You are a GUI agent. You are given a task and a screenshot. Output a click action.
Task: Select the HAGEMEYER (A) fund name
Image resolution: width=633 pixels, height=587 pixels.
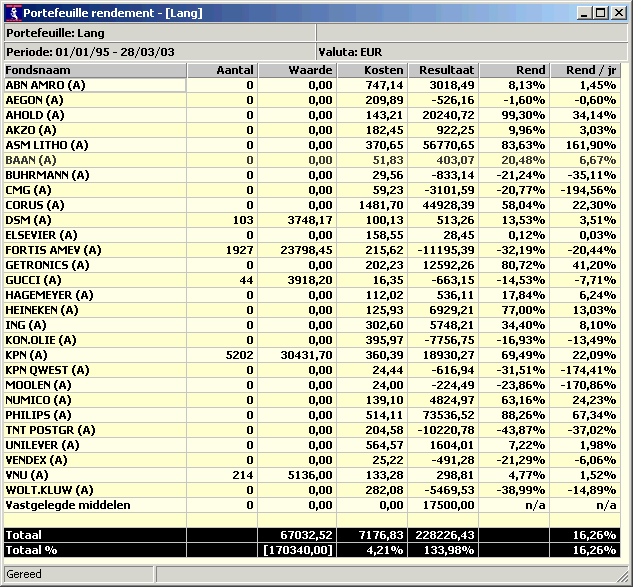(x=49, y=295)
